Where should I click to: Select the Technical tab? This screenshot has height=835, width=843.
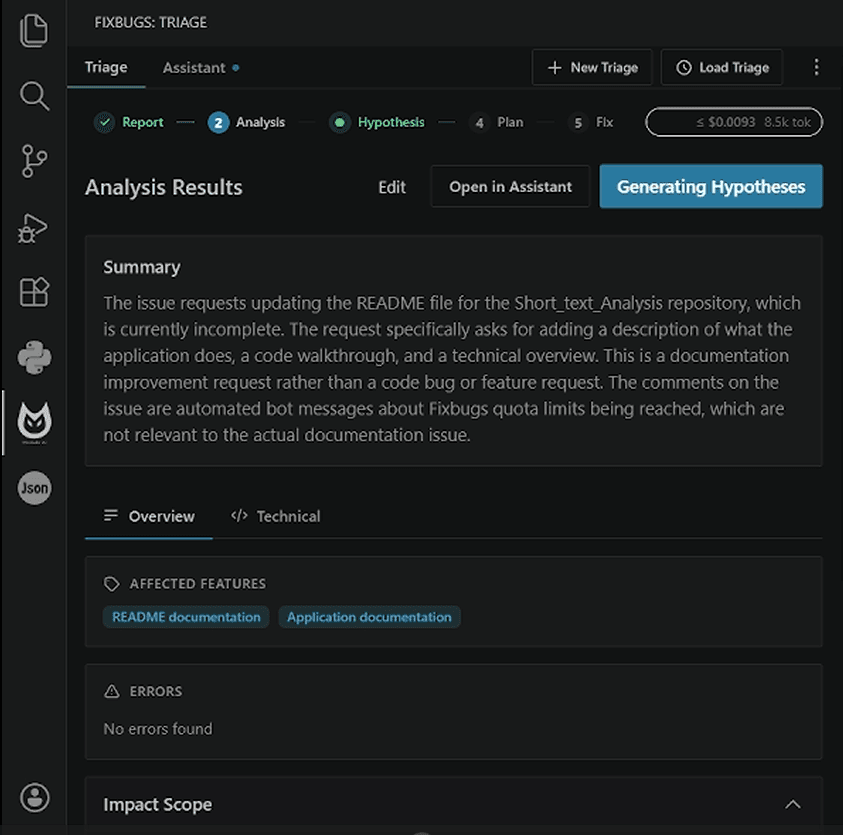276,517
